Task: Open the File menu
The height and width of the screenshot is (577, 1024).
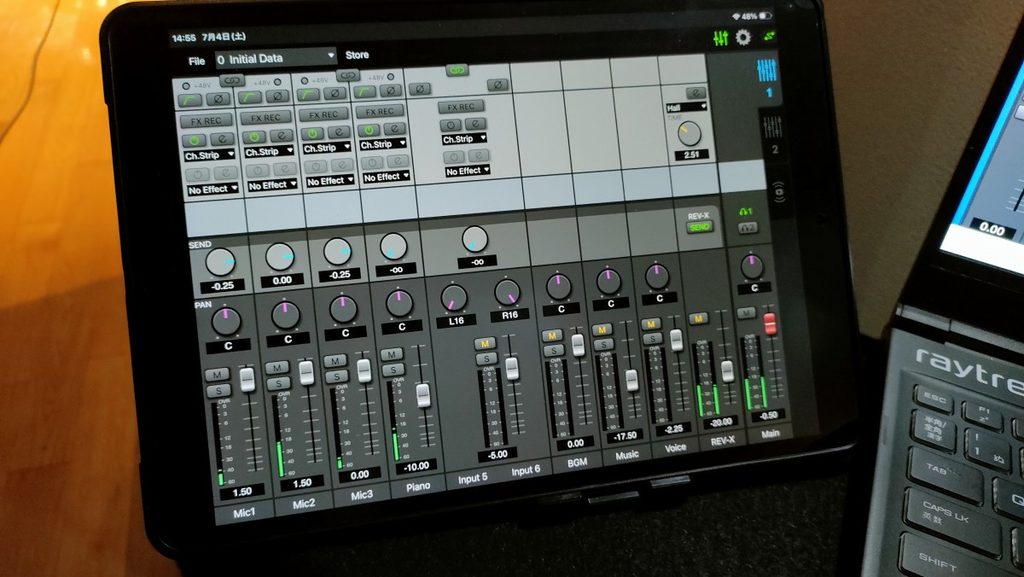Action: [x=197, y=61]
